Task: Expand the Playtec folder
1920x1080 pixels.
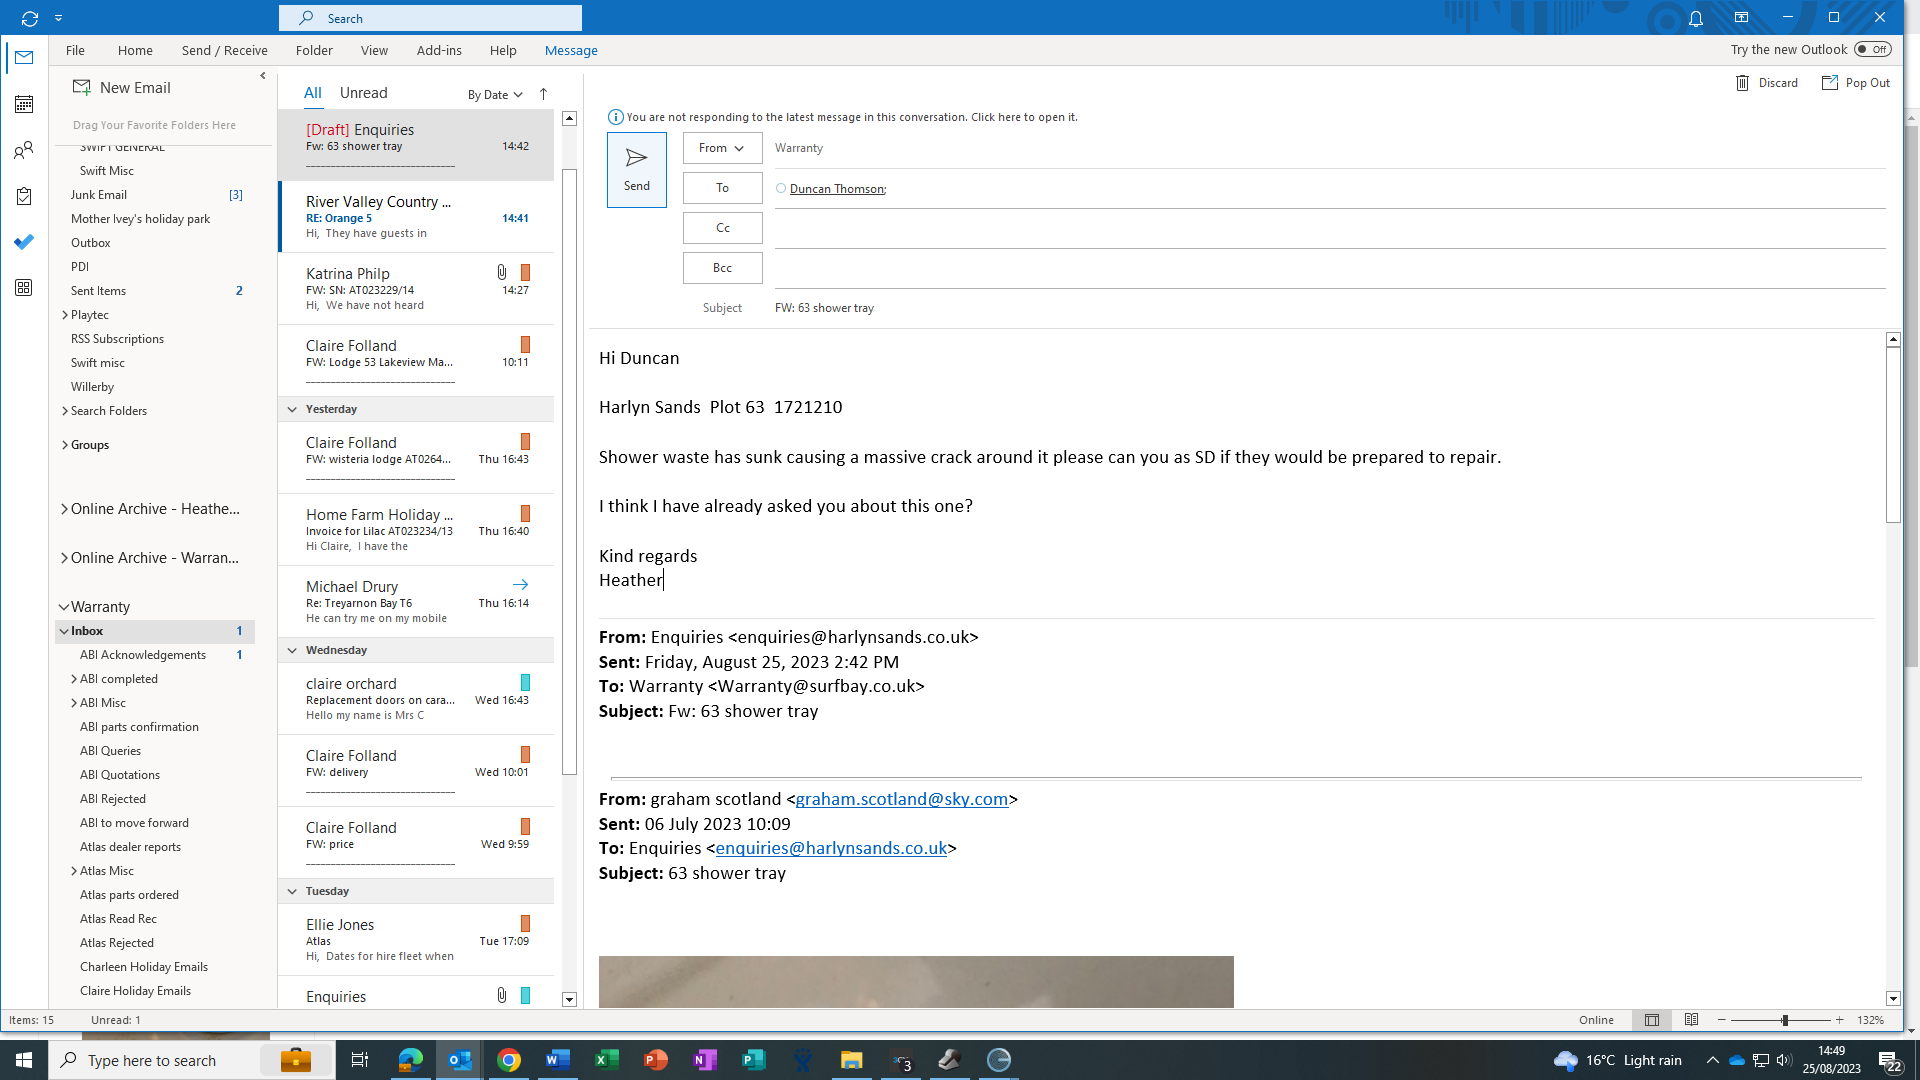Action: coord(65,315)
